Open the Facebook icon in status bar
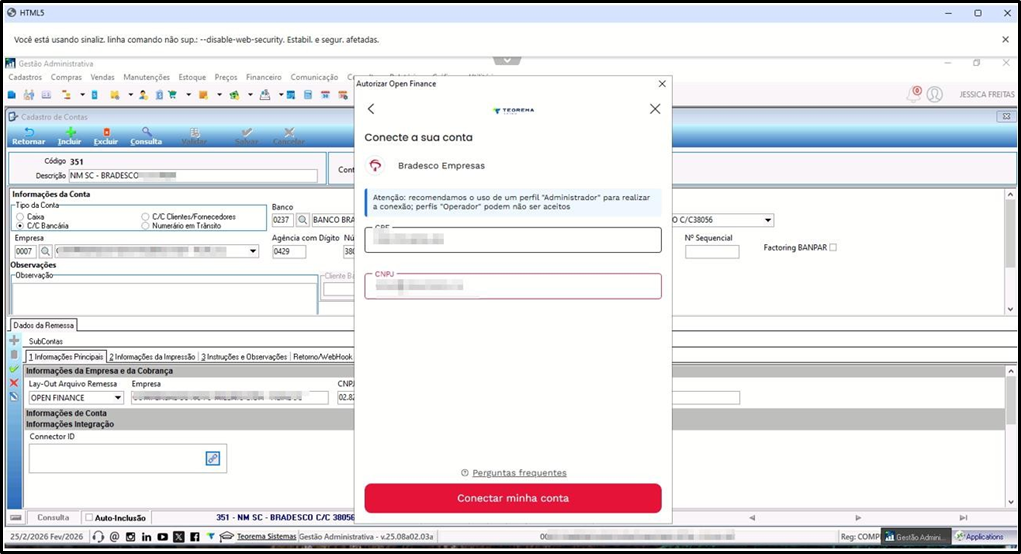The image size is (1021, 554). coord(195,537)
